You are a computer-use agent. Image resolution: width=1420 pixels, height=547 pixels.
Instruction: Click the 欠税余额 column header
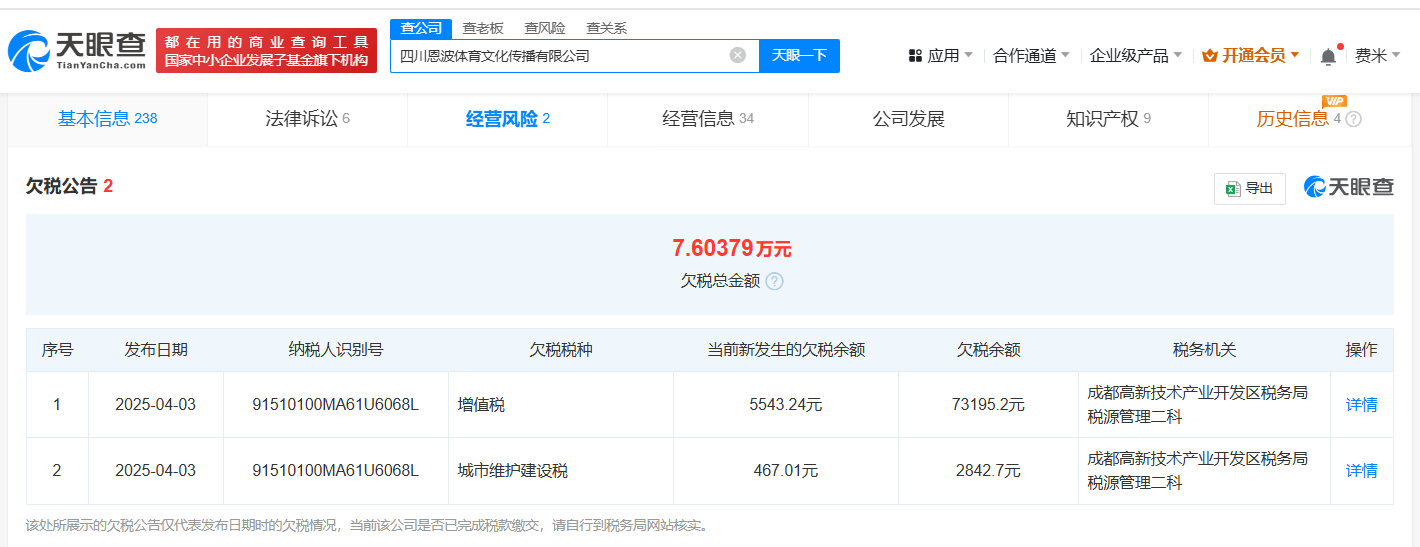988,350
